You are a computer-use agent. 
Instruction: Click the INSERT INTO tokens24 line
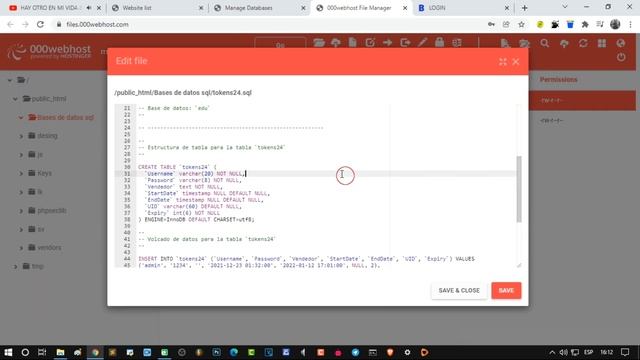point(306,259)
